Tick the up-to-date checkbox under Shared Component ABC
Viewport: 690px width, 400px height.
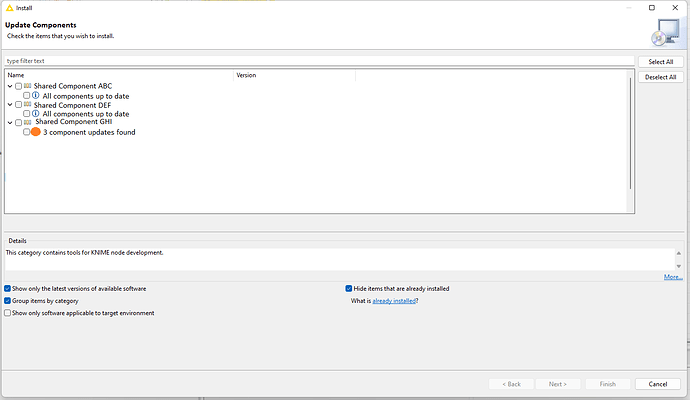(26, 95)
